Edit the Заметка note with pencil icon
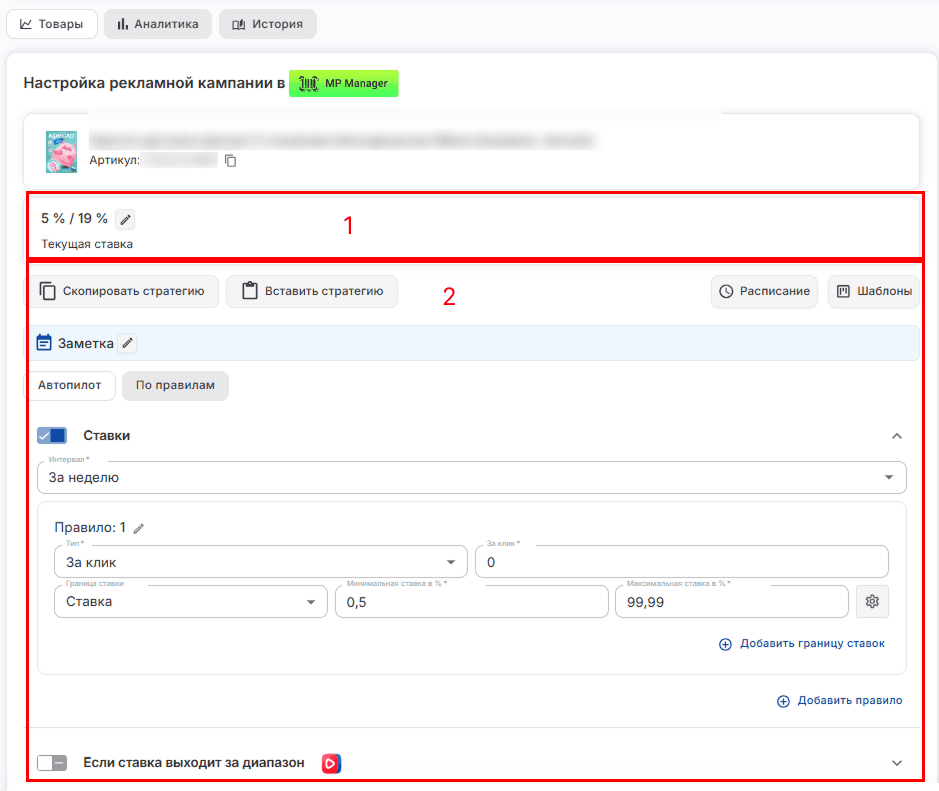This screenshot has width=939, height=791. click(127, 343)
